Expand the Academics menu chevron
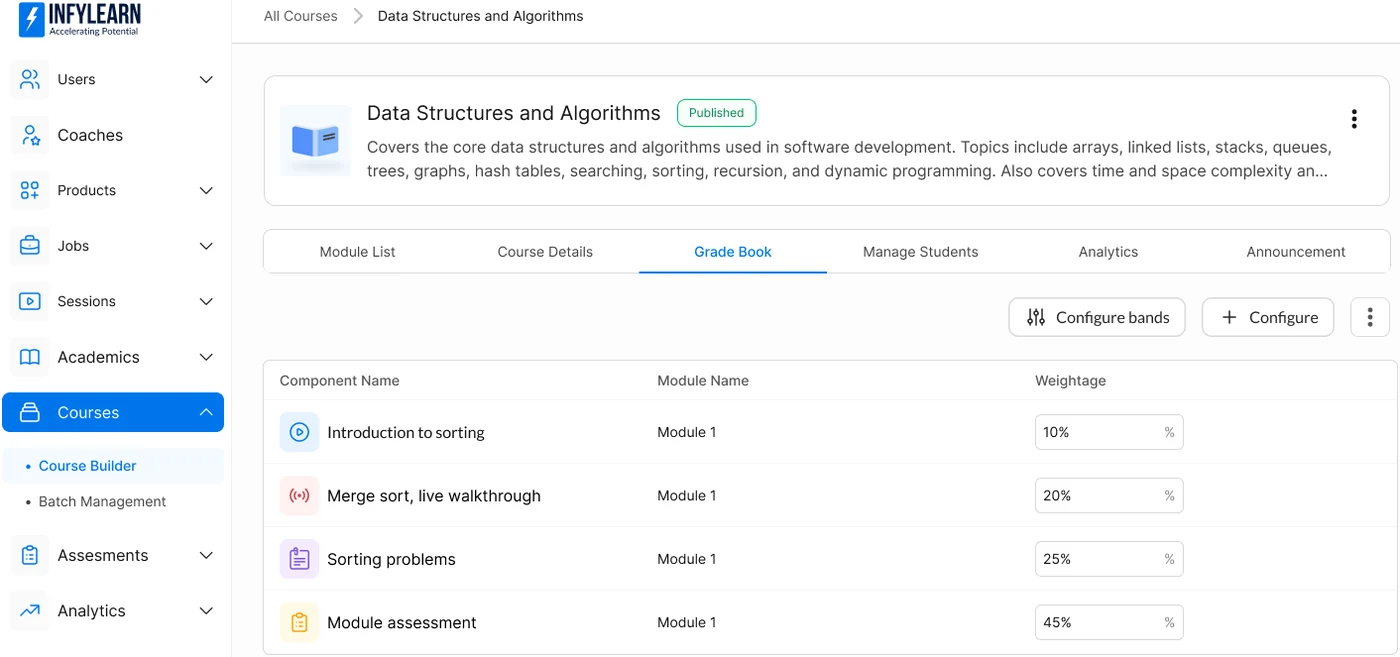1400x657 pixels. click(x=206, y=357)
